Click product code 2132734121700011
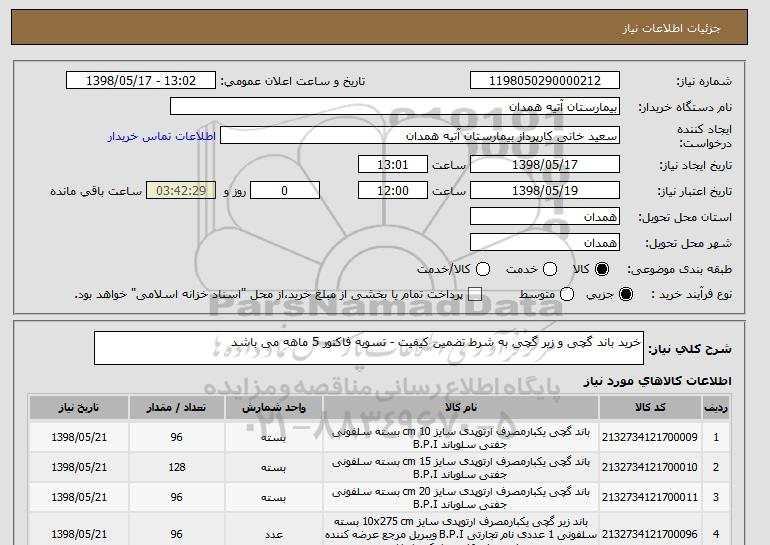 coord(650,497)
